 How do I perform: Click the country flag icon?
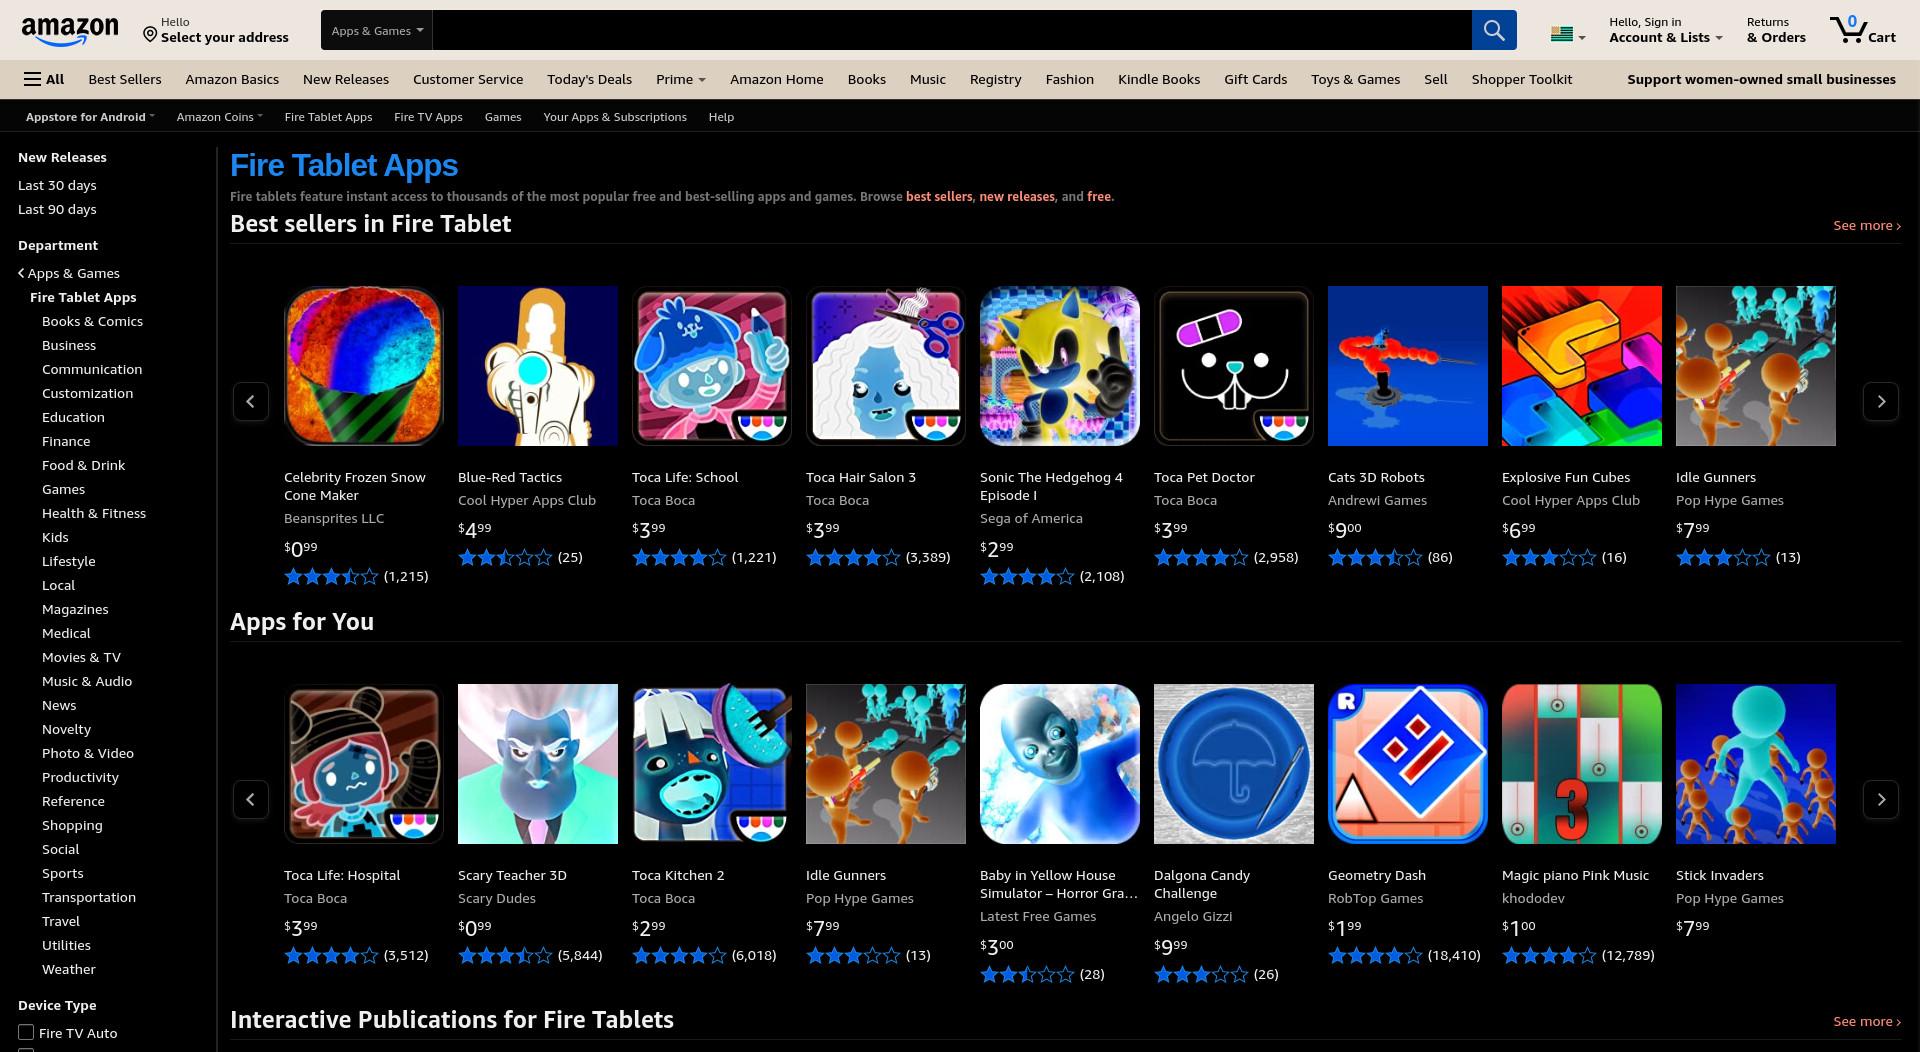tap(1561, 35)
